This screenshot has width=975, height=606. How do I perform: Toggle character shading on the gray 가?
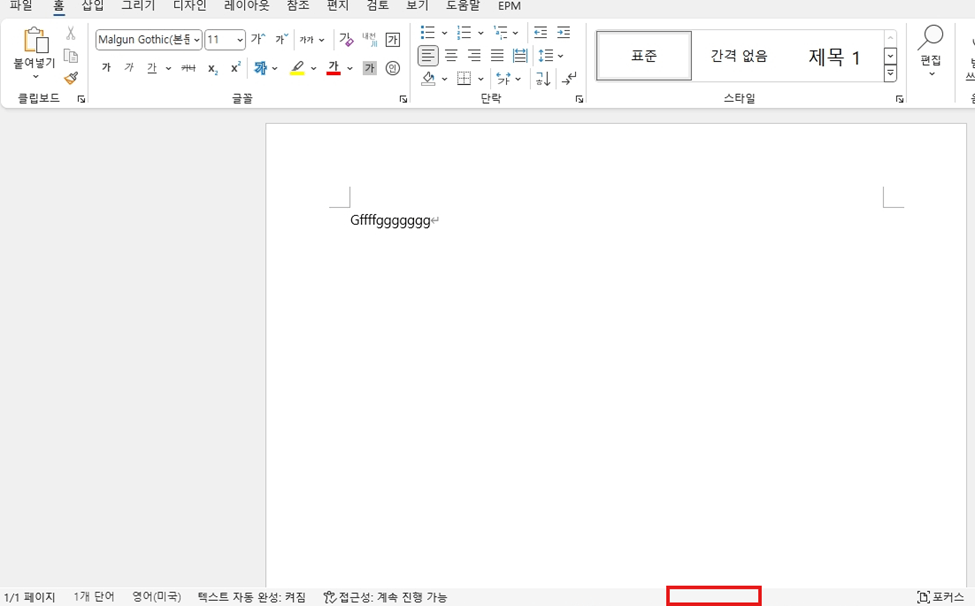370,68
